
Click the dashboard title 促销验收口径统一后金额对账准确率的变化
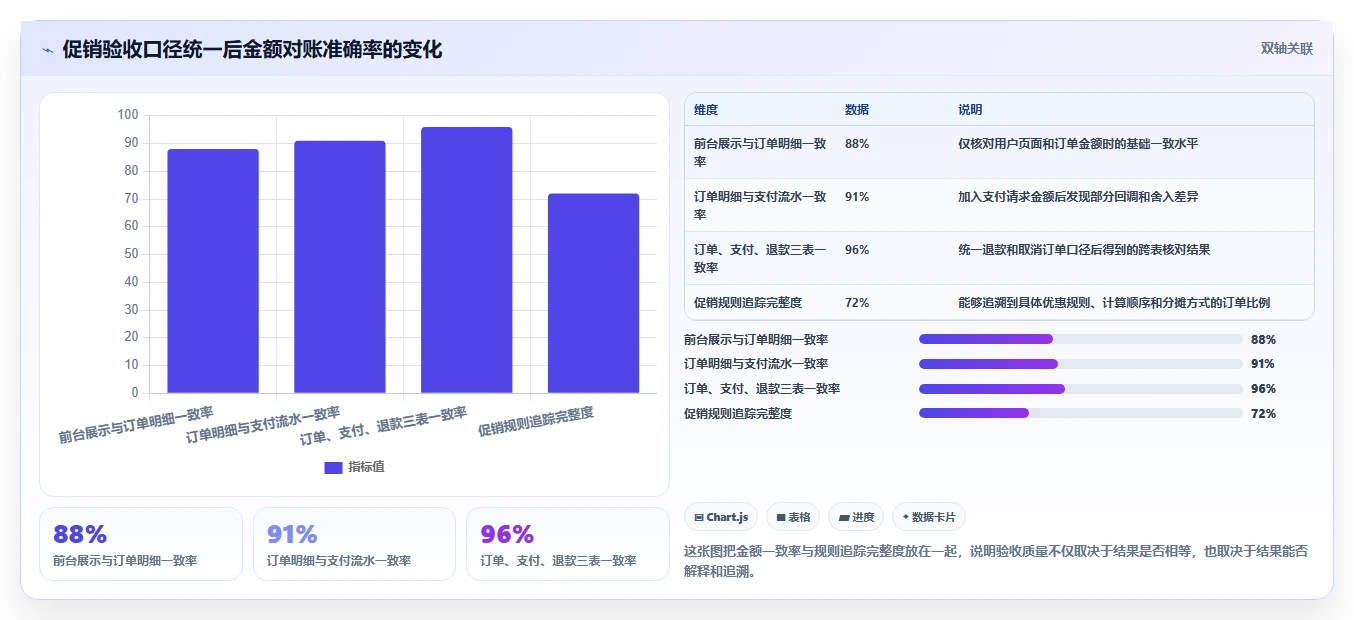point(252,50)
